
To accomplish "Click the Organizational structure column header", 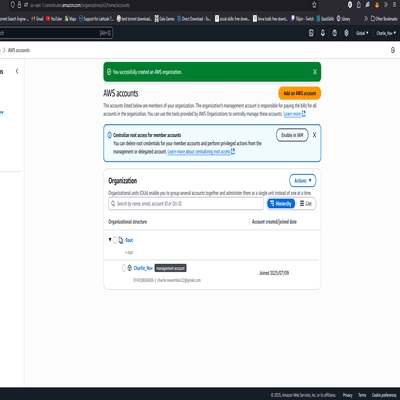I will [x=127, y=222].
